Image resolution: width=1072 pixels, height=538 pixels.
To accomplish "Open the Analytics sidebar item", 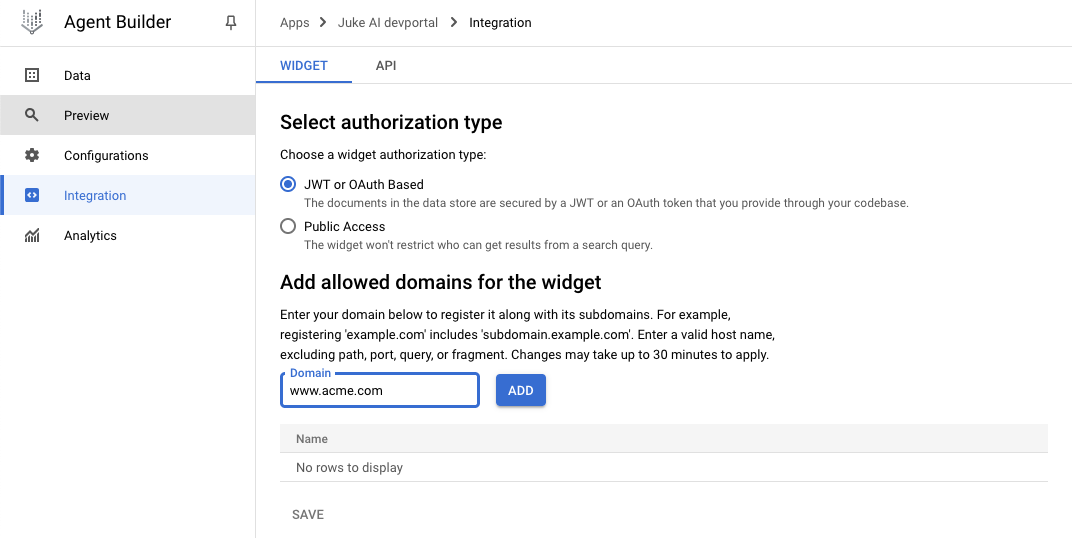I will pos(128,235).
